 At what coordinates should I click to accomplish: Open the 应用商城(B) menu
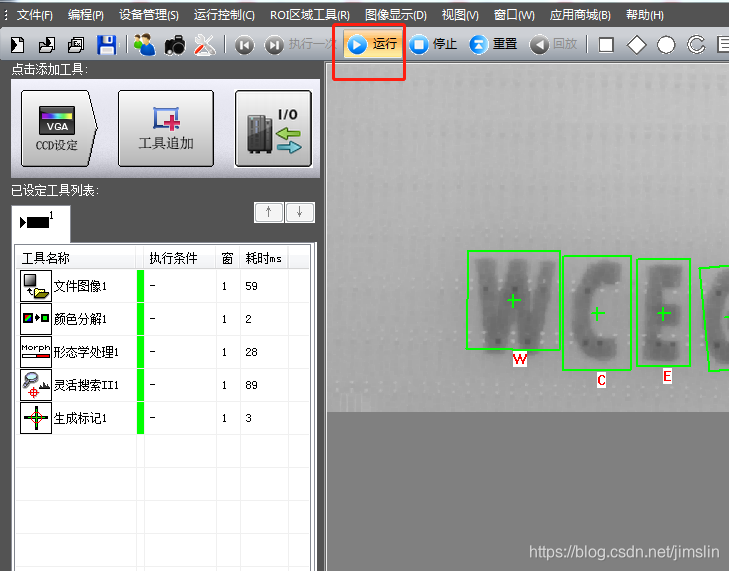click(x=580, y=15)
